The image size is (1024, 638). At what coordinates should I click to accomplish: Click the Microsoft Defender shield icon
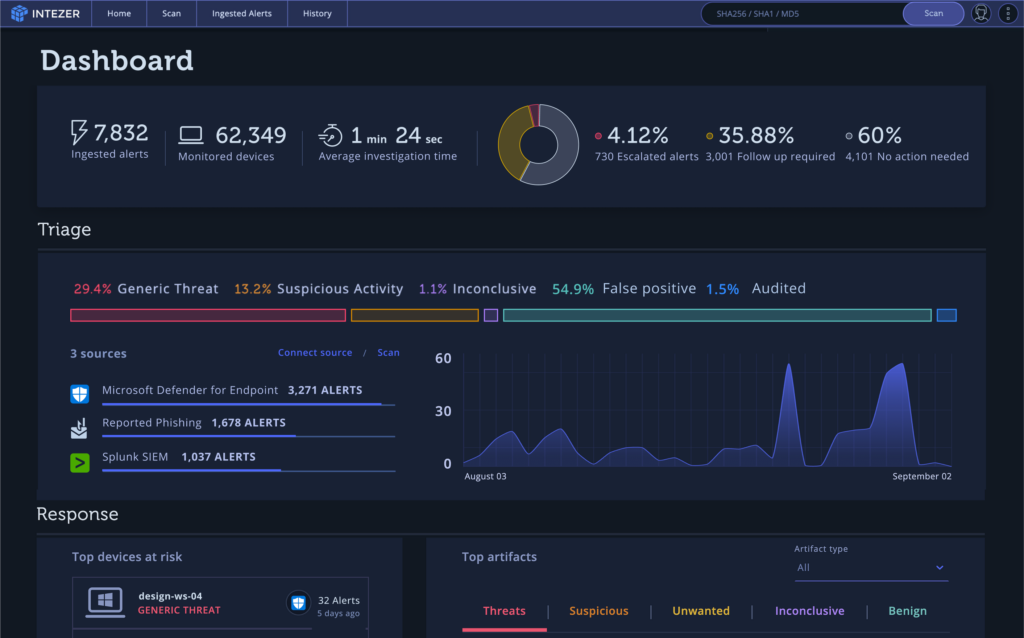80,394
